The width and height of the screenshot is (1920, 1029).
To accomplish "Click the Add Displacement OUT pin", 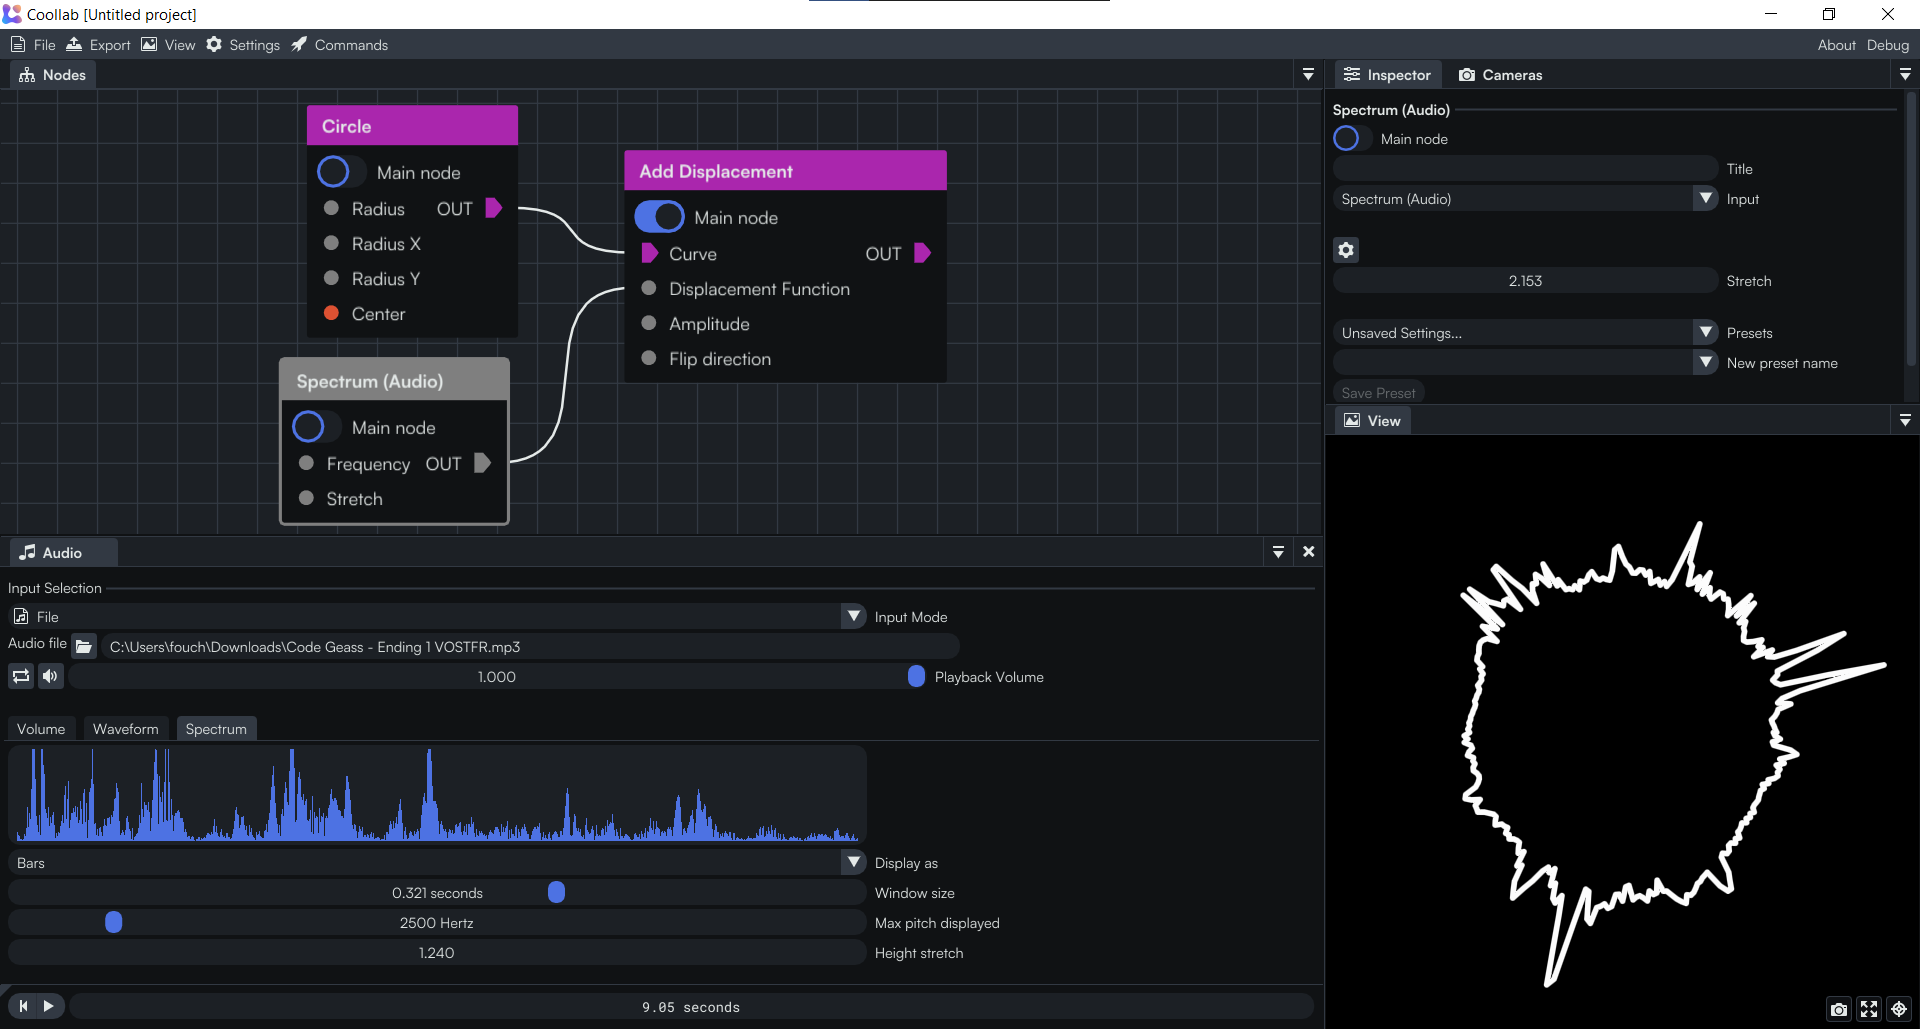I will pos(922,253).
